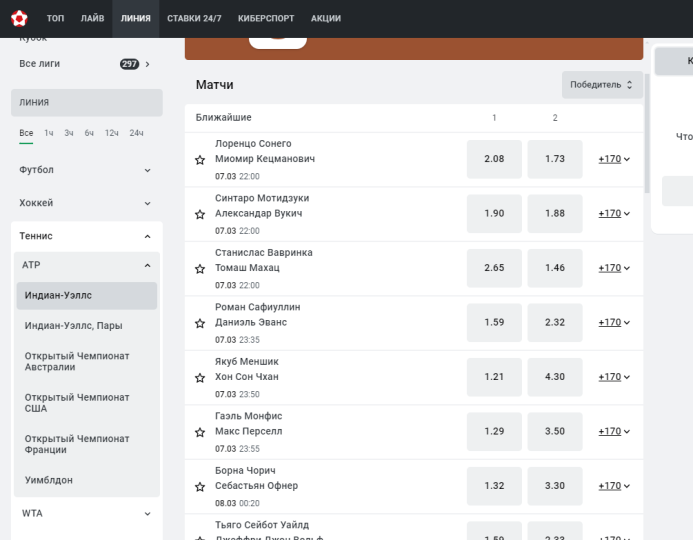Image resolution: width=693 pixels, height=540 pixels.
Task: Select Индиан-Уэллс tournament
Action: (87, 296)
